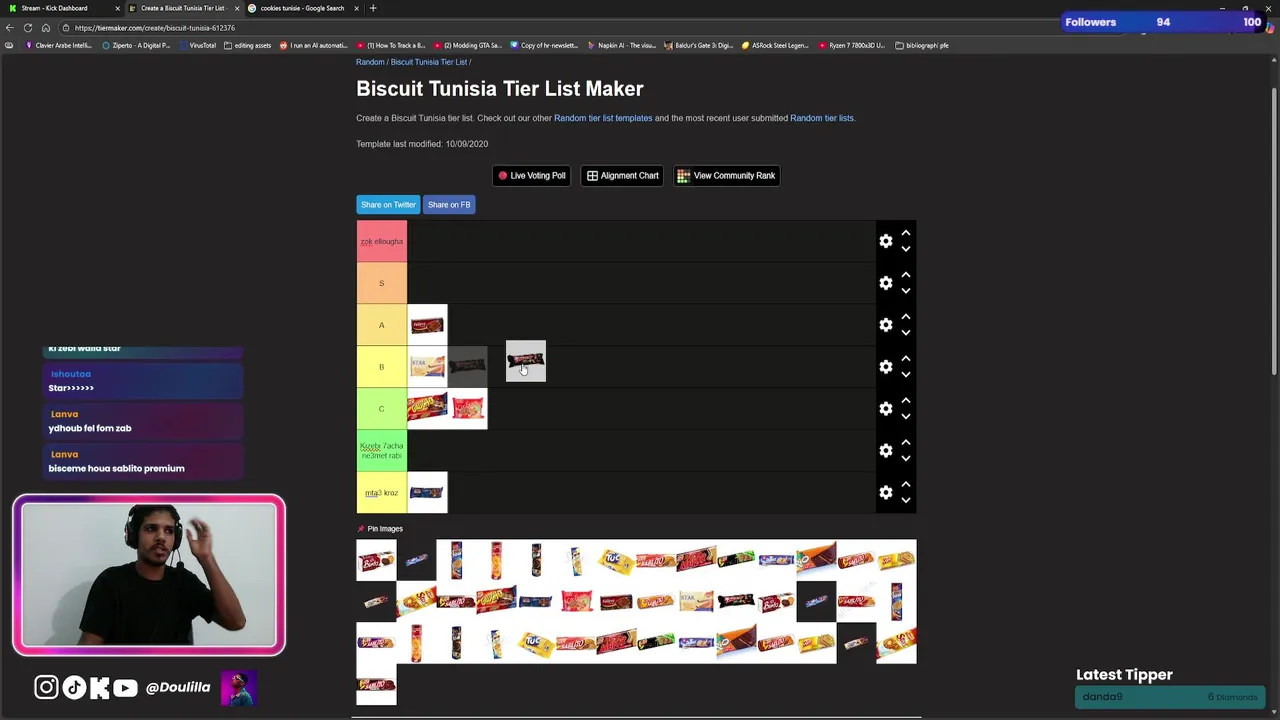
Task: Open the Random tier lists link
Action: pyautogui.click(x=822, y=118)
